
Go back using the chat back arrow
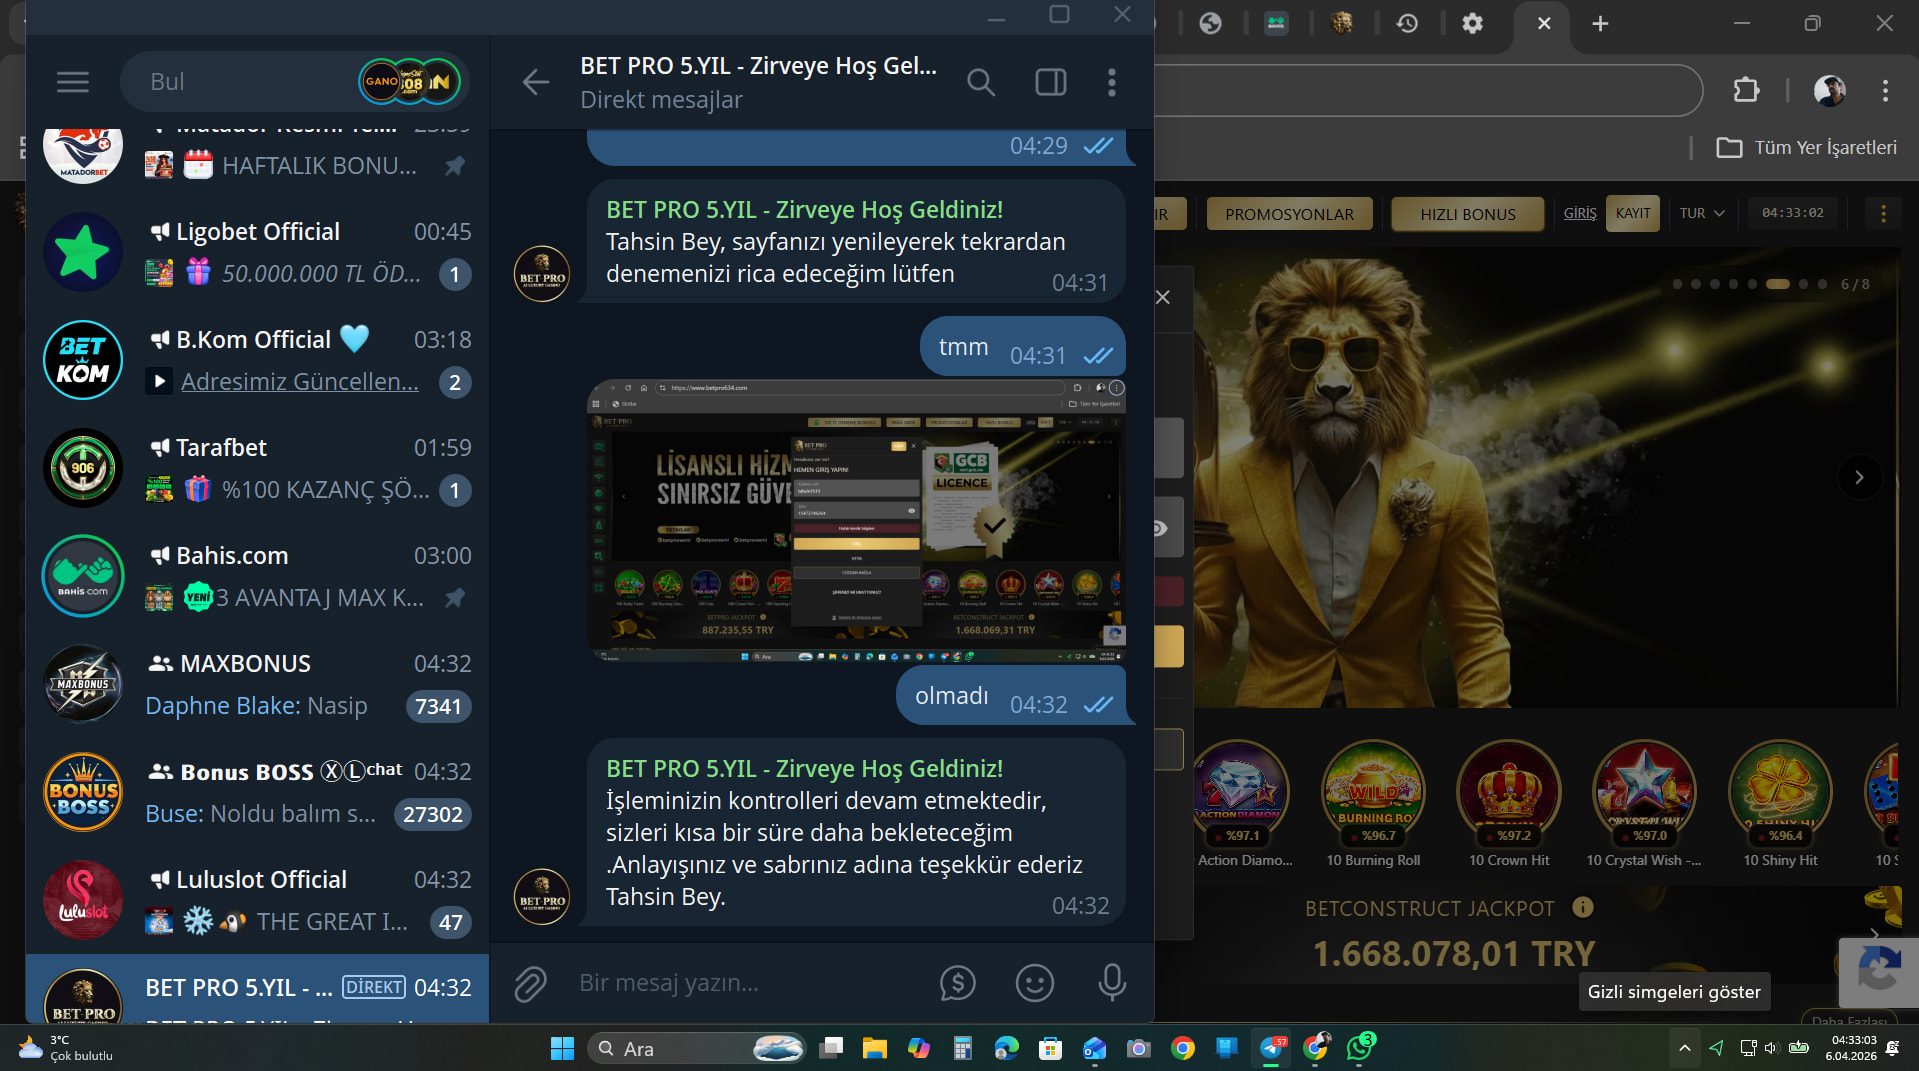coord(536,82)
